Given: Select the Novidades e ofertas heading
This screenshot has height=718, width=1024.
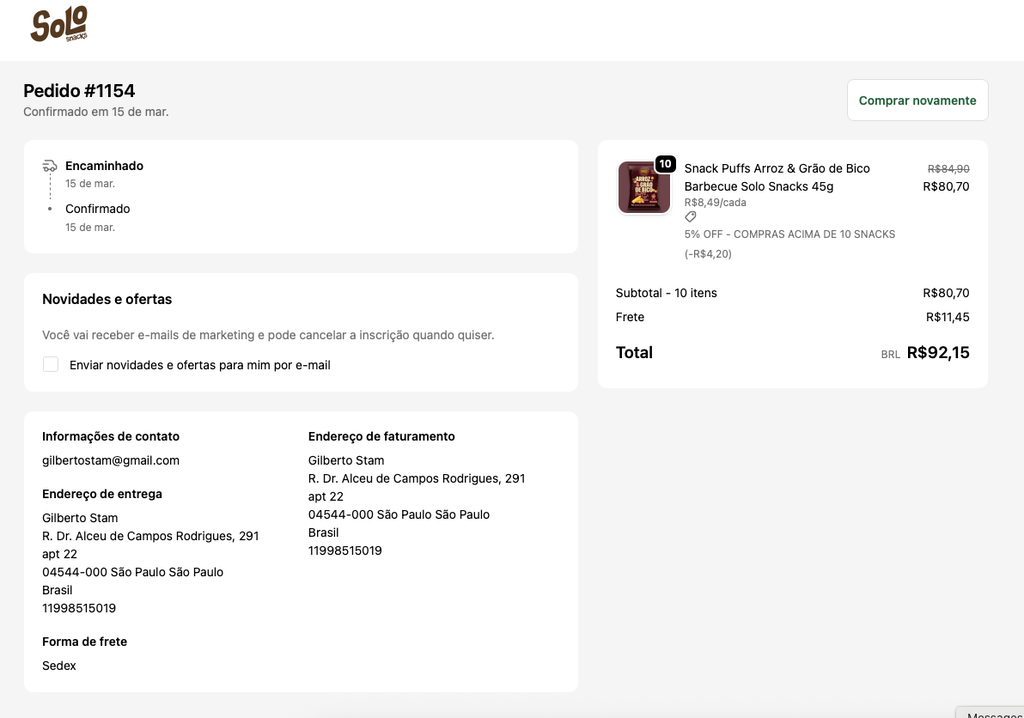Looking at the screenshot, I should [107, 299].
